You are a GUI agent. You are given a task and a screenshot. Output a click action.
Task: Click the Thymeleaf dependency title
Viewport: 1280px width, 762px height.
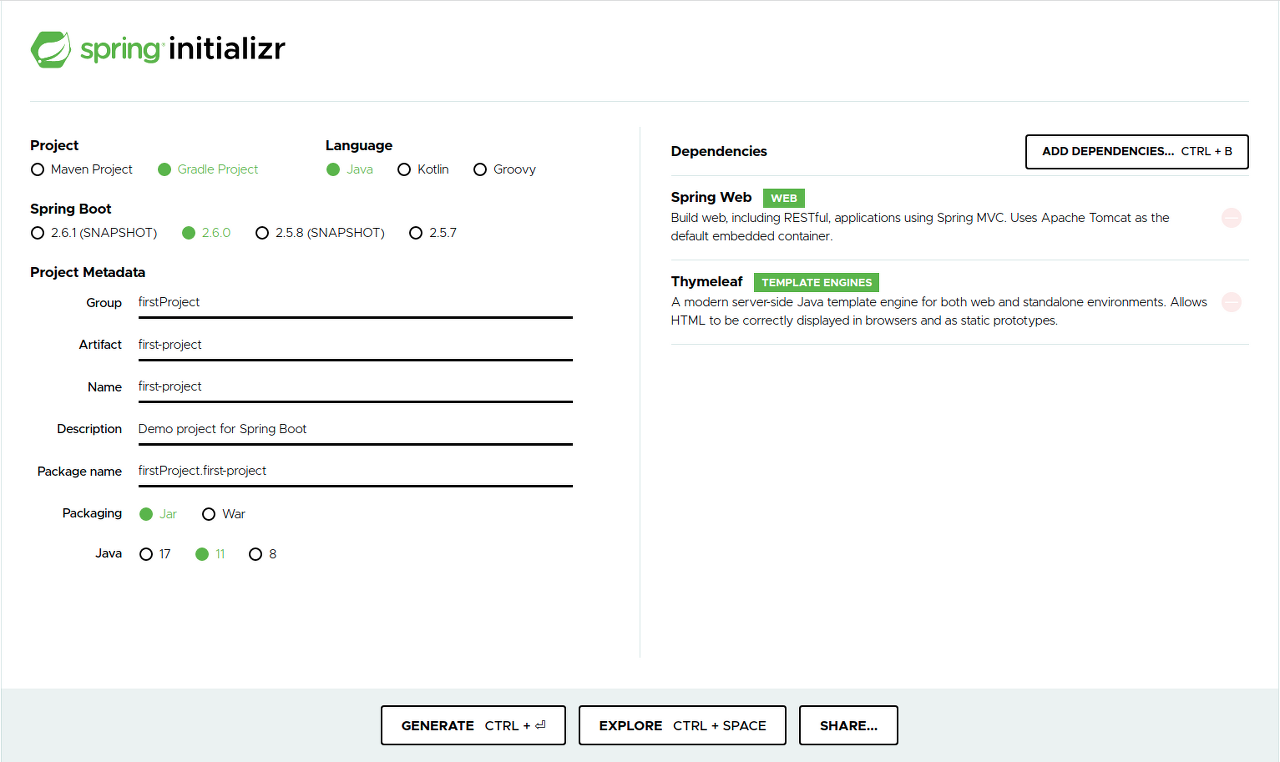(707, 281)
